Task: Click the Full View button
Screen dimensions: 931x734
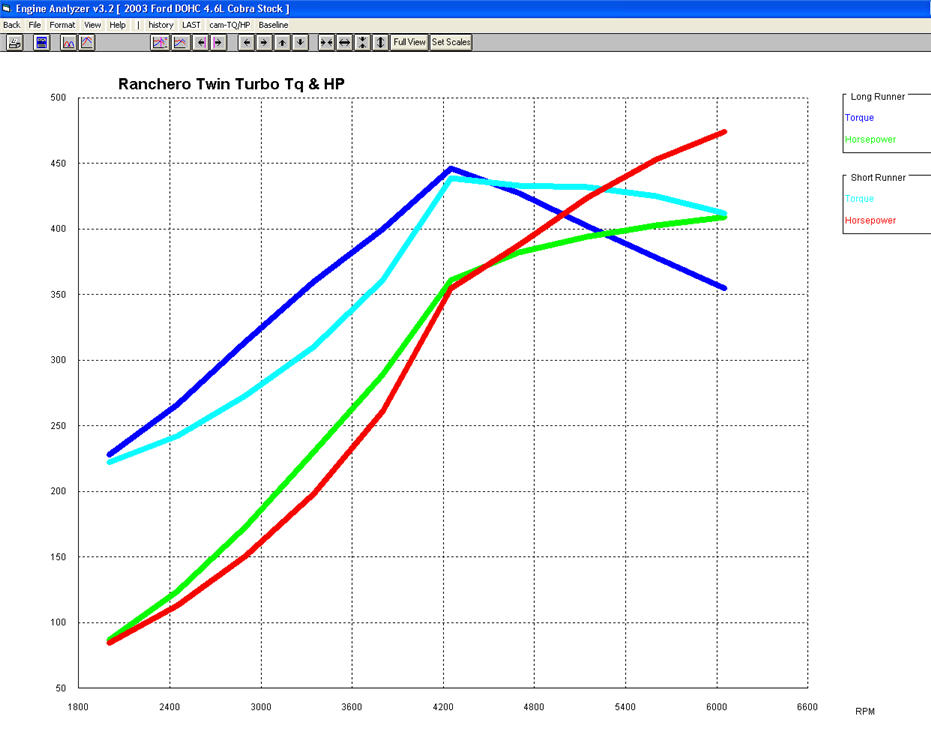Action: pyautogui.click(x=410, y=42)
